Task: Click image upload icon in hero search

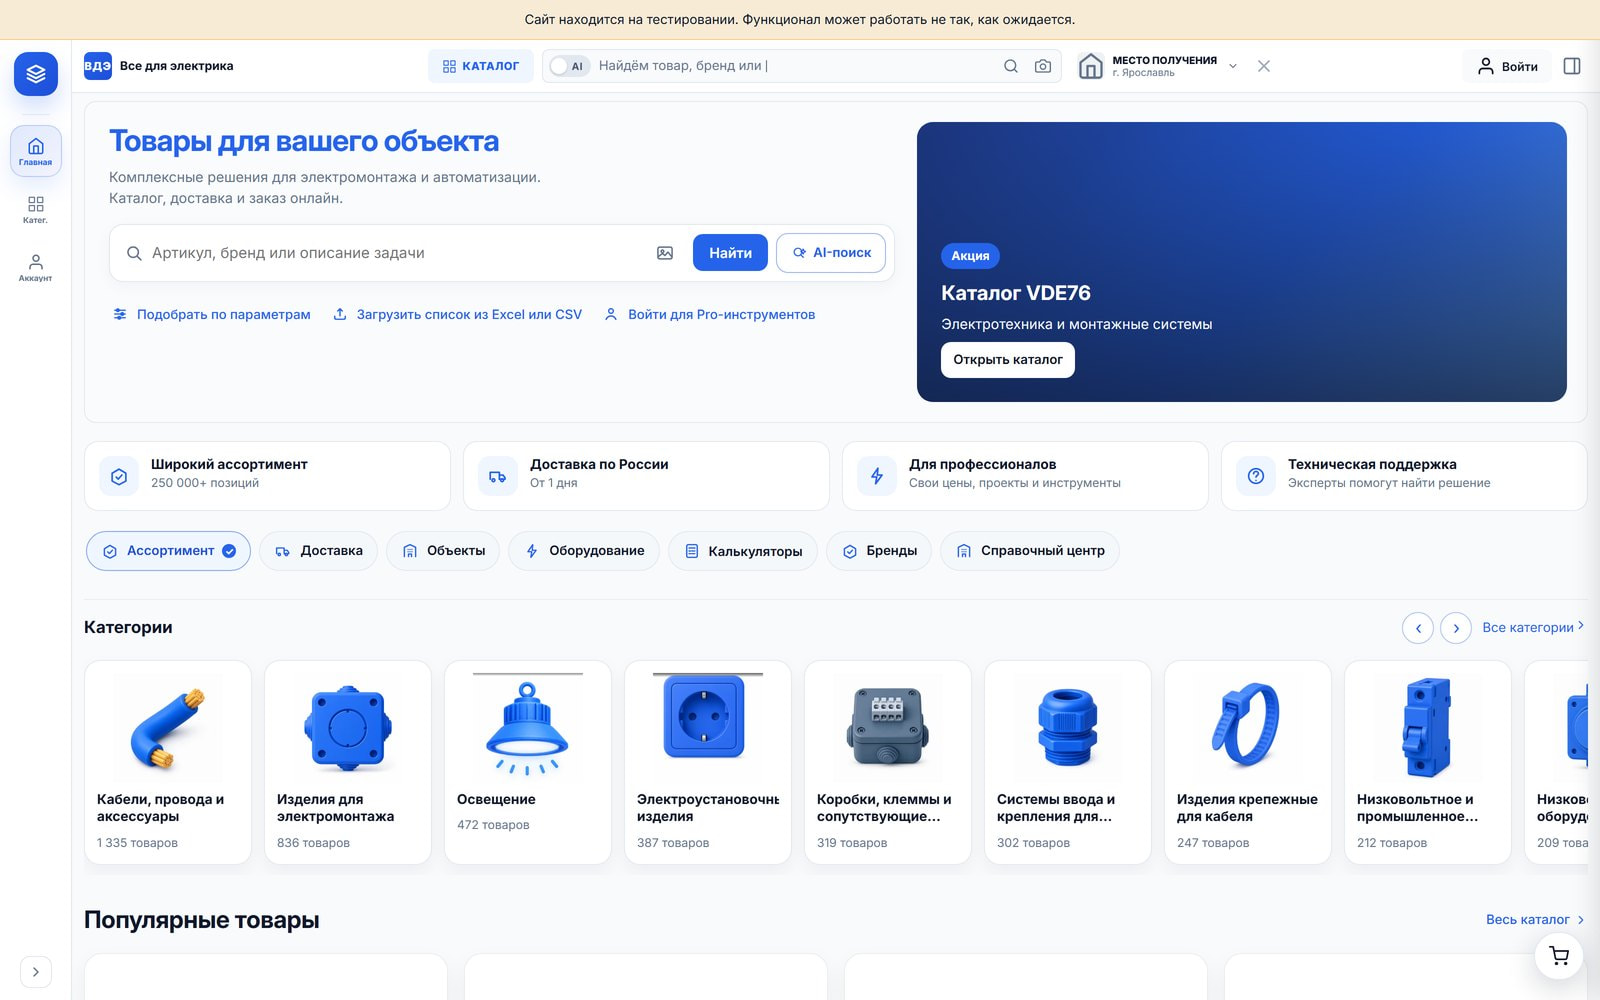Action: click(665, 253)
